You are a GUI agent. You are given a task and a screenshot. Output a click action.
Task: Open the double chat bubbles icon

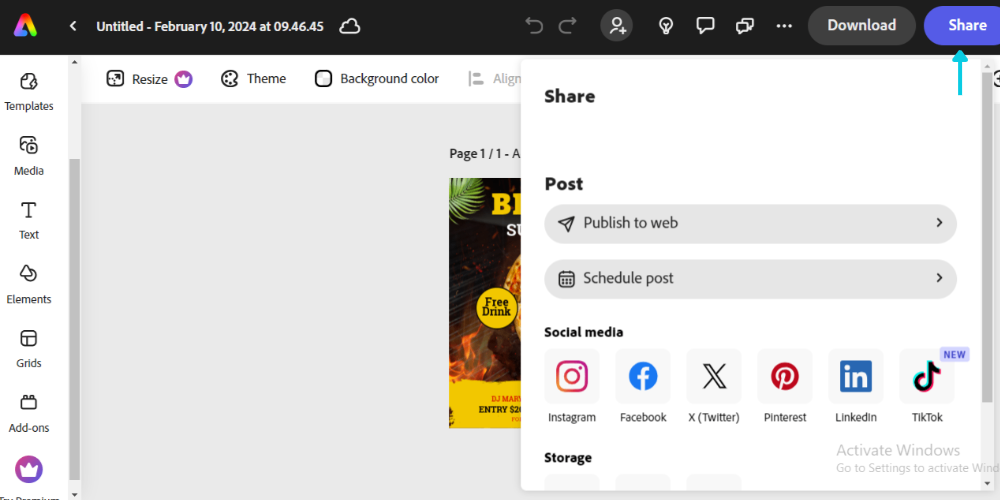[x=744, y=26]
